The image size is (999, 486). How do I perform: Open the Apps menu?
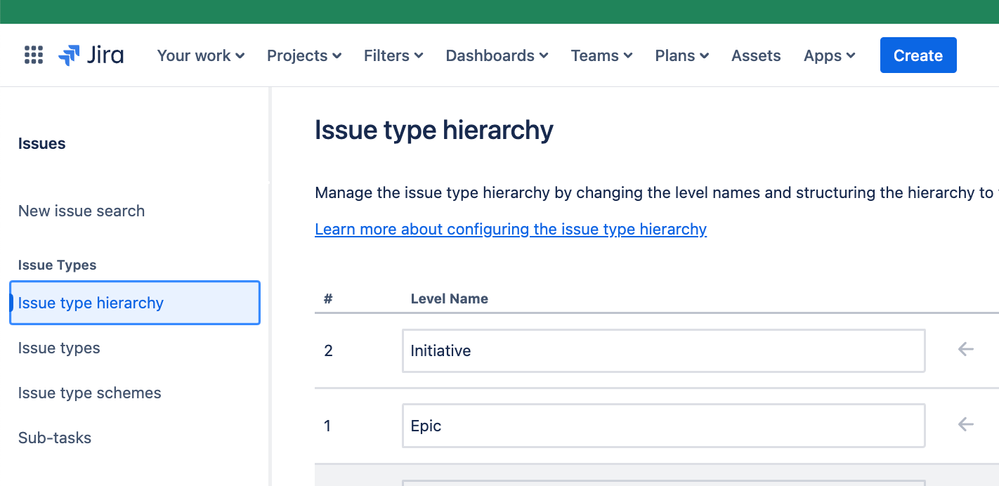coord(829,55)
